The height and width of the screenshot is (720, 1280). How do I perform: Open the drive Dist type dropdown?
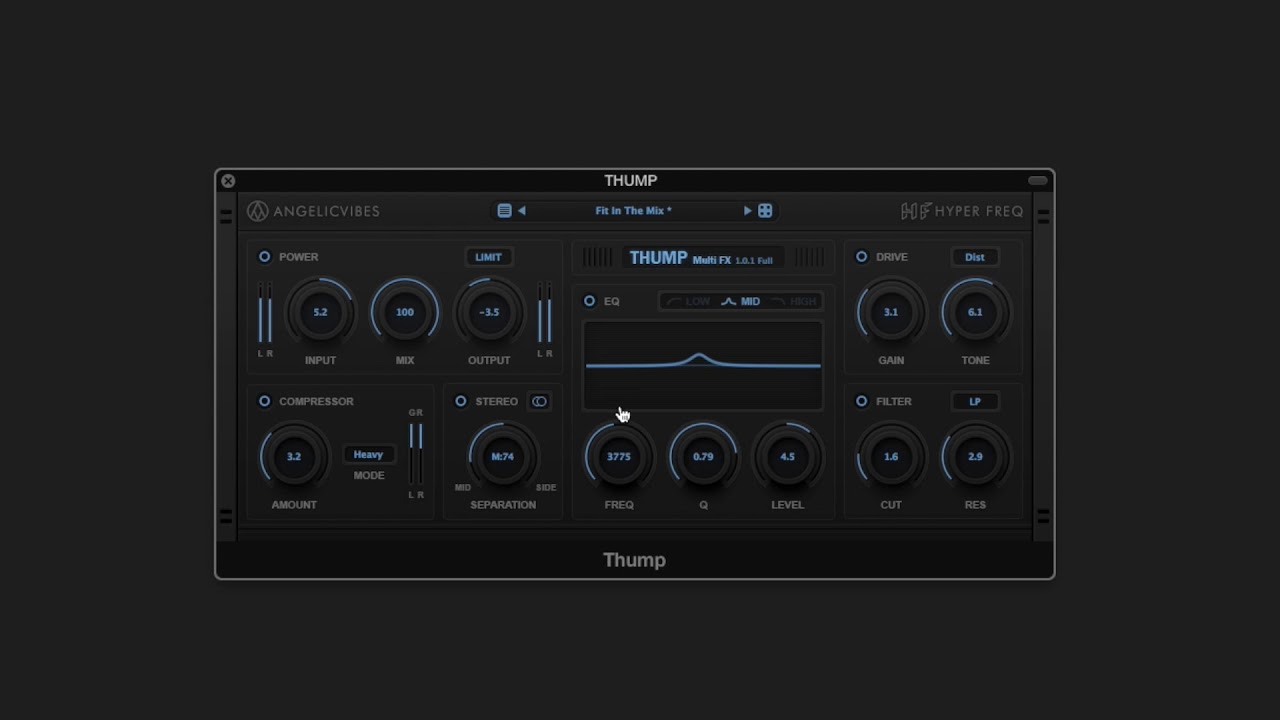[975, 257]
